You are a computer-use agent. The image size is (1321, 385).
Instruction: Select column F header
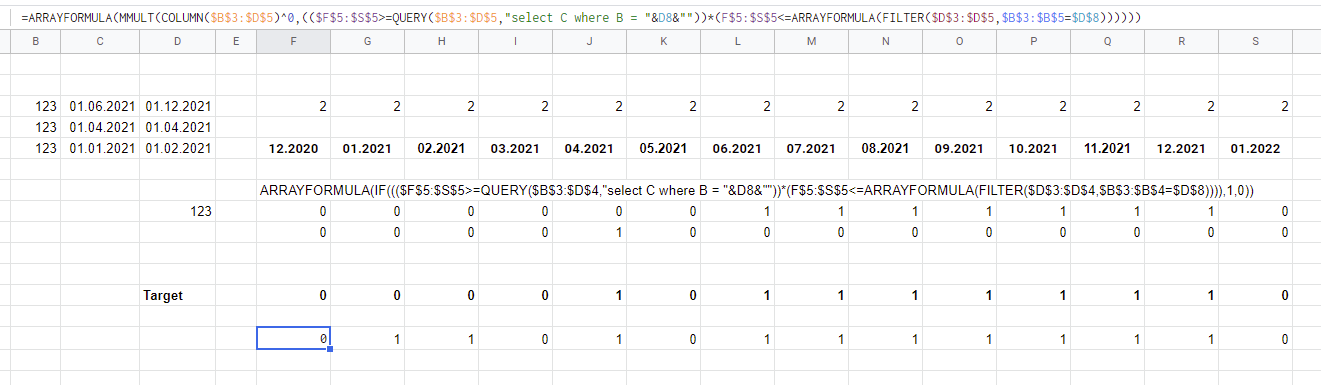click(x=294, y=41)
